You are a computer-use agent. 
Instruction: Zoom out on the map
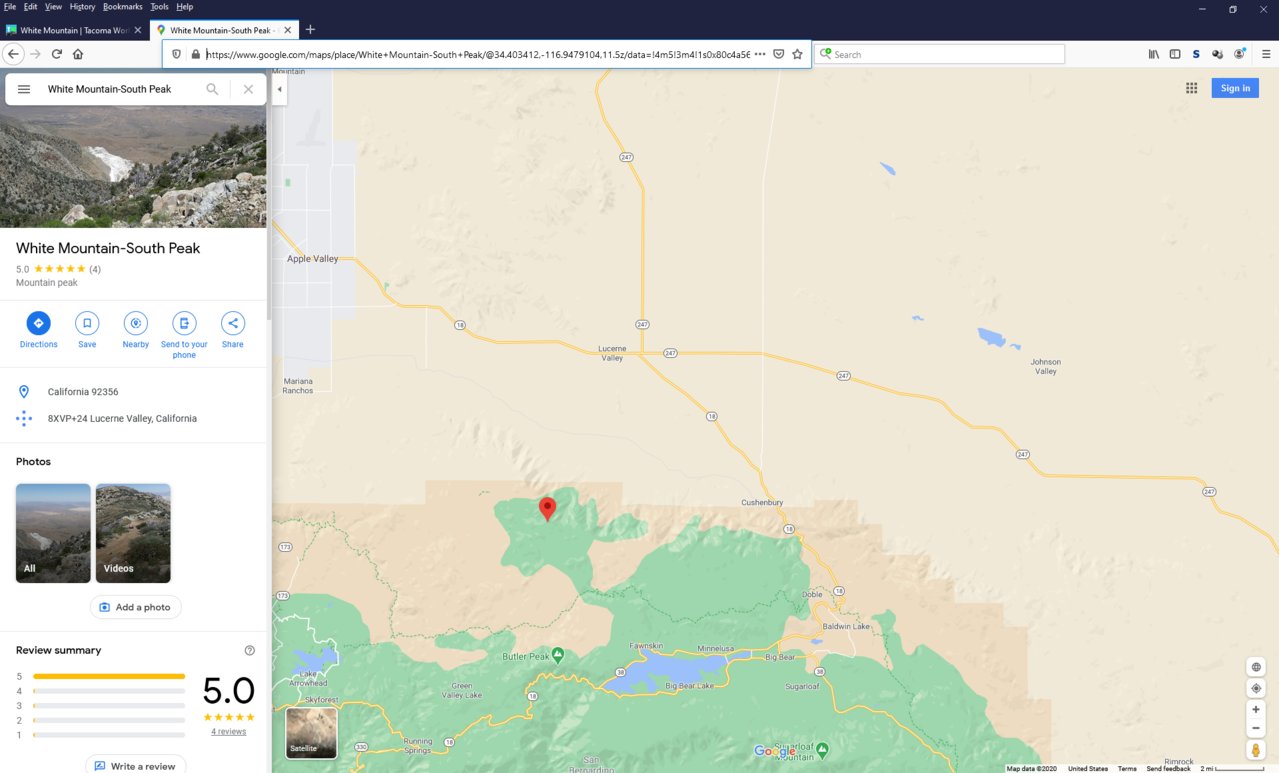click(x=1256, y=728)
